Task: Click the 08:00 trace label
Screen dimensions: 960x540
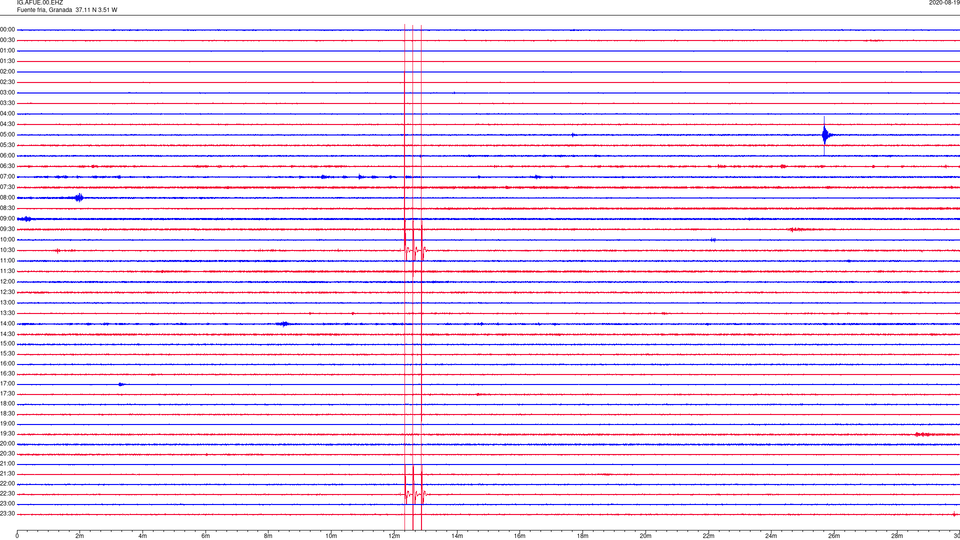Action: point(7,198)
